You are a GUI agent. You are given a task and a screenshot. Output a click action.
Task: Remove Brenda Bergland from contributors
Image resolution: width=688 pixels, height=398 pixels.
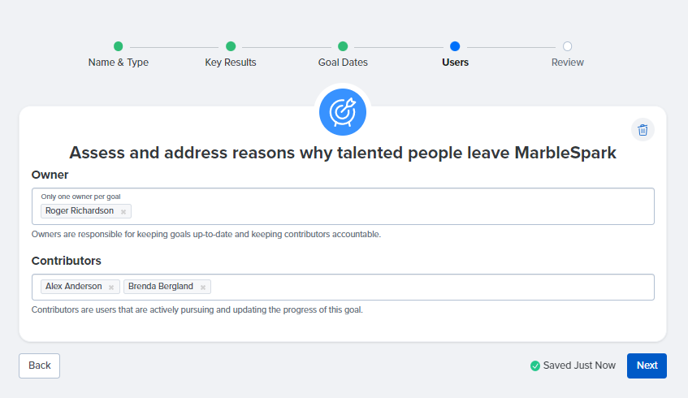pyautogui.click(x=203, y=287)
